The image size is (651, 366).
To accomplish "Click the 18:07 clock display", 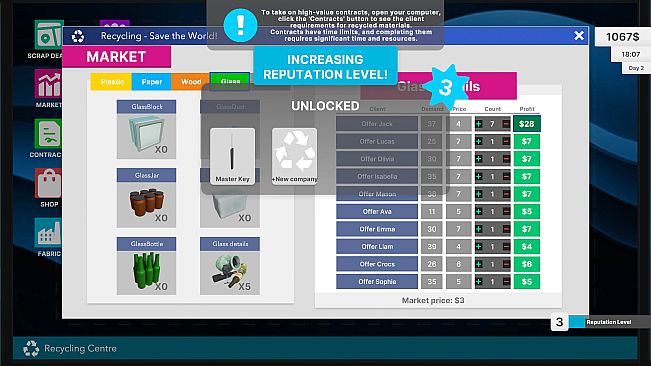I will point(631,54).
